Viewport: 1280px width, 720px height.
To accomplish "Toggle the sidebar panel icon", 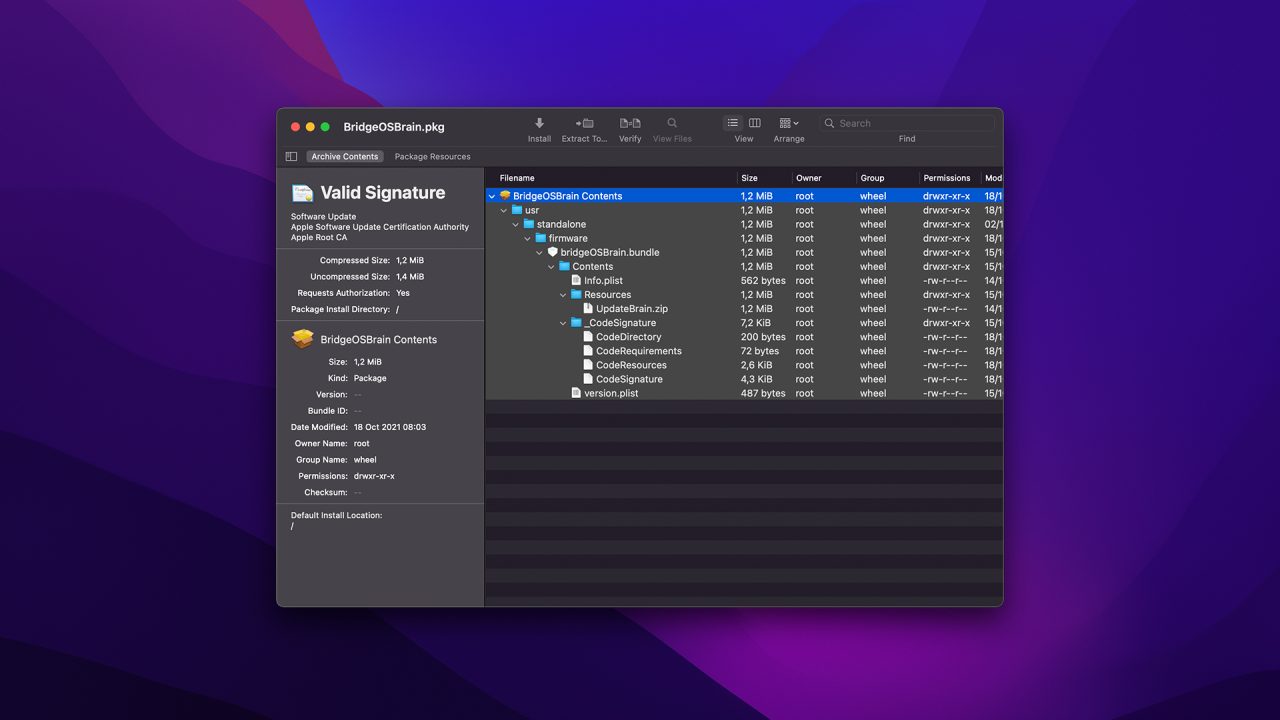I will [x=291, y=157].
